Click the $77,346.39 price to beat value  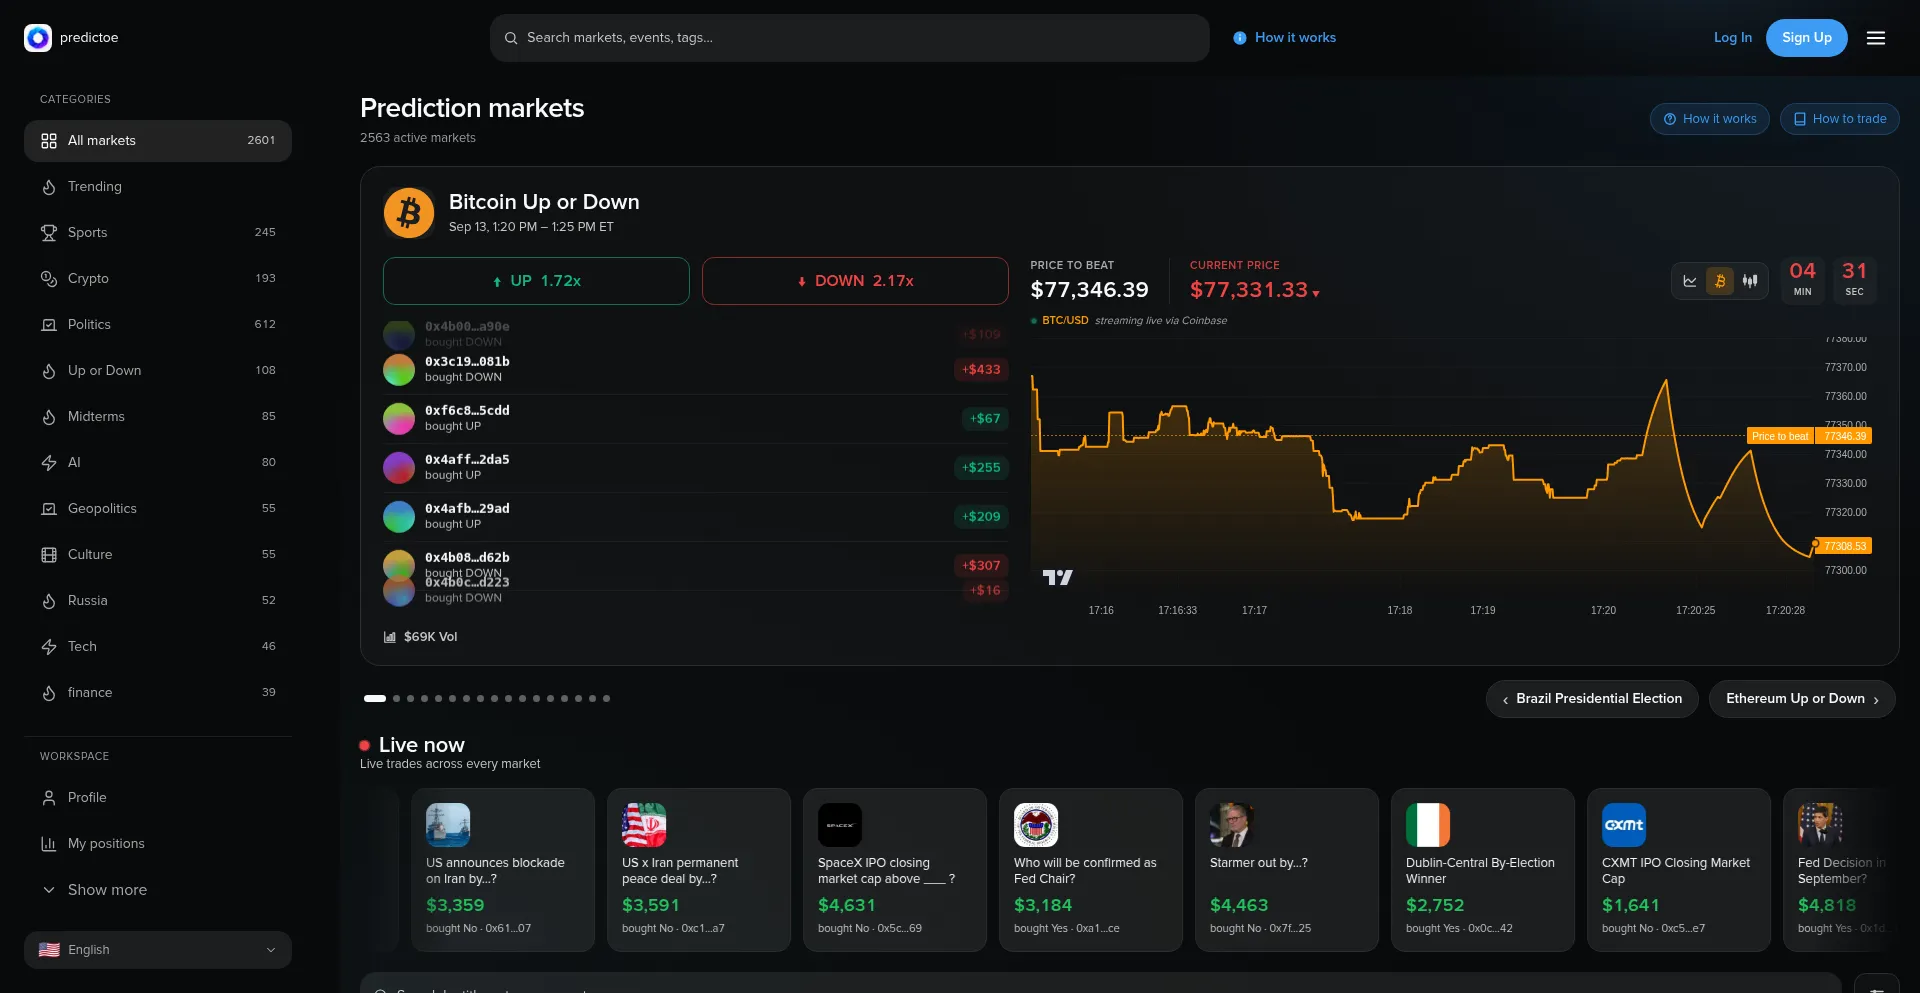click(x=1089, y=290)
